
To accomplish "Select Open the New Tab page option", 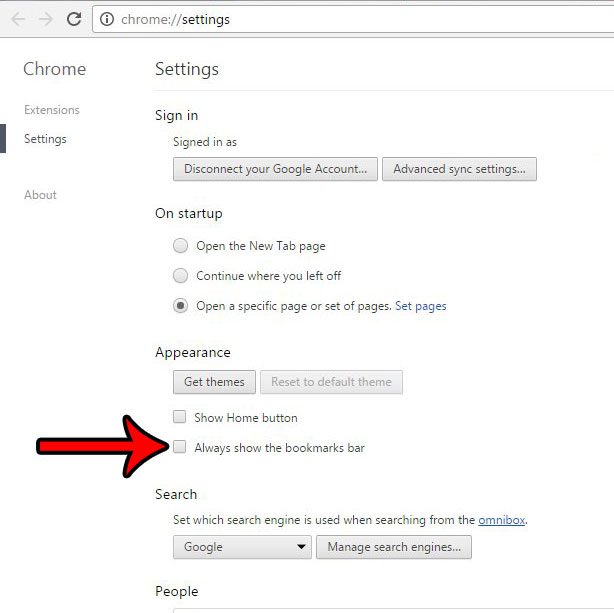I will coord(181,246).
